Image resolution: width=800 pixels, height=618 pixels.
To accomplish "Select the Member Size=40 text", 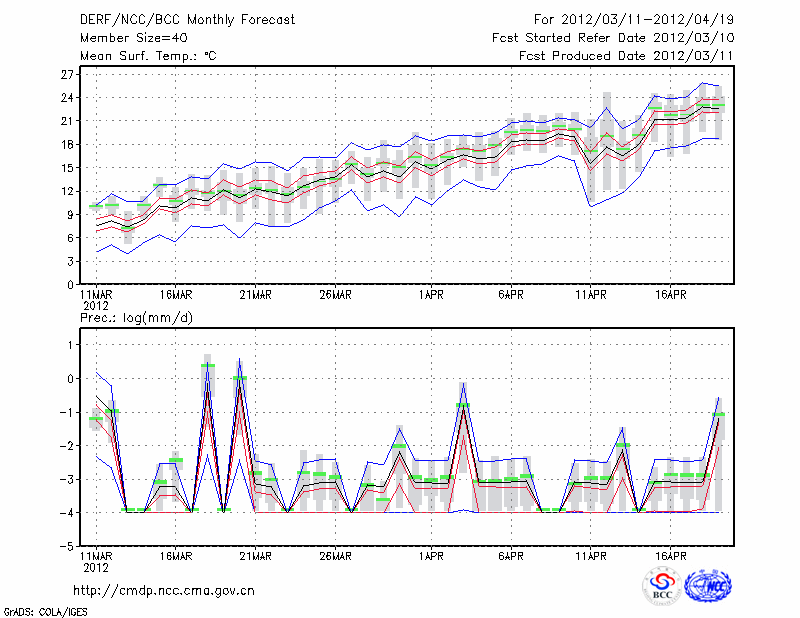I will 132,38.
